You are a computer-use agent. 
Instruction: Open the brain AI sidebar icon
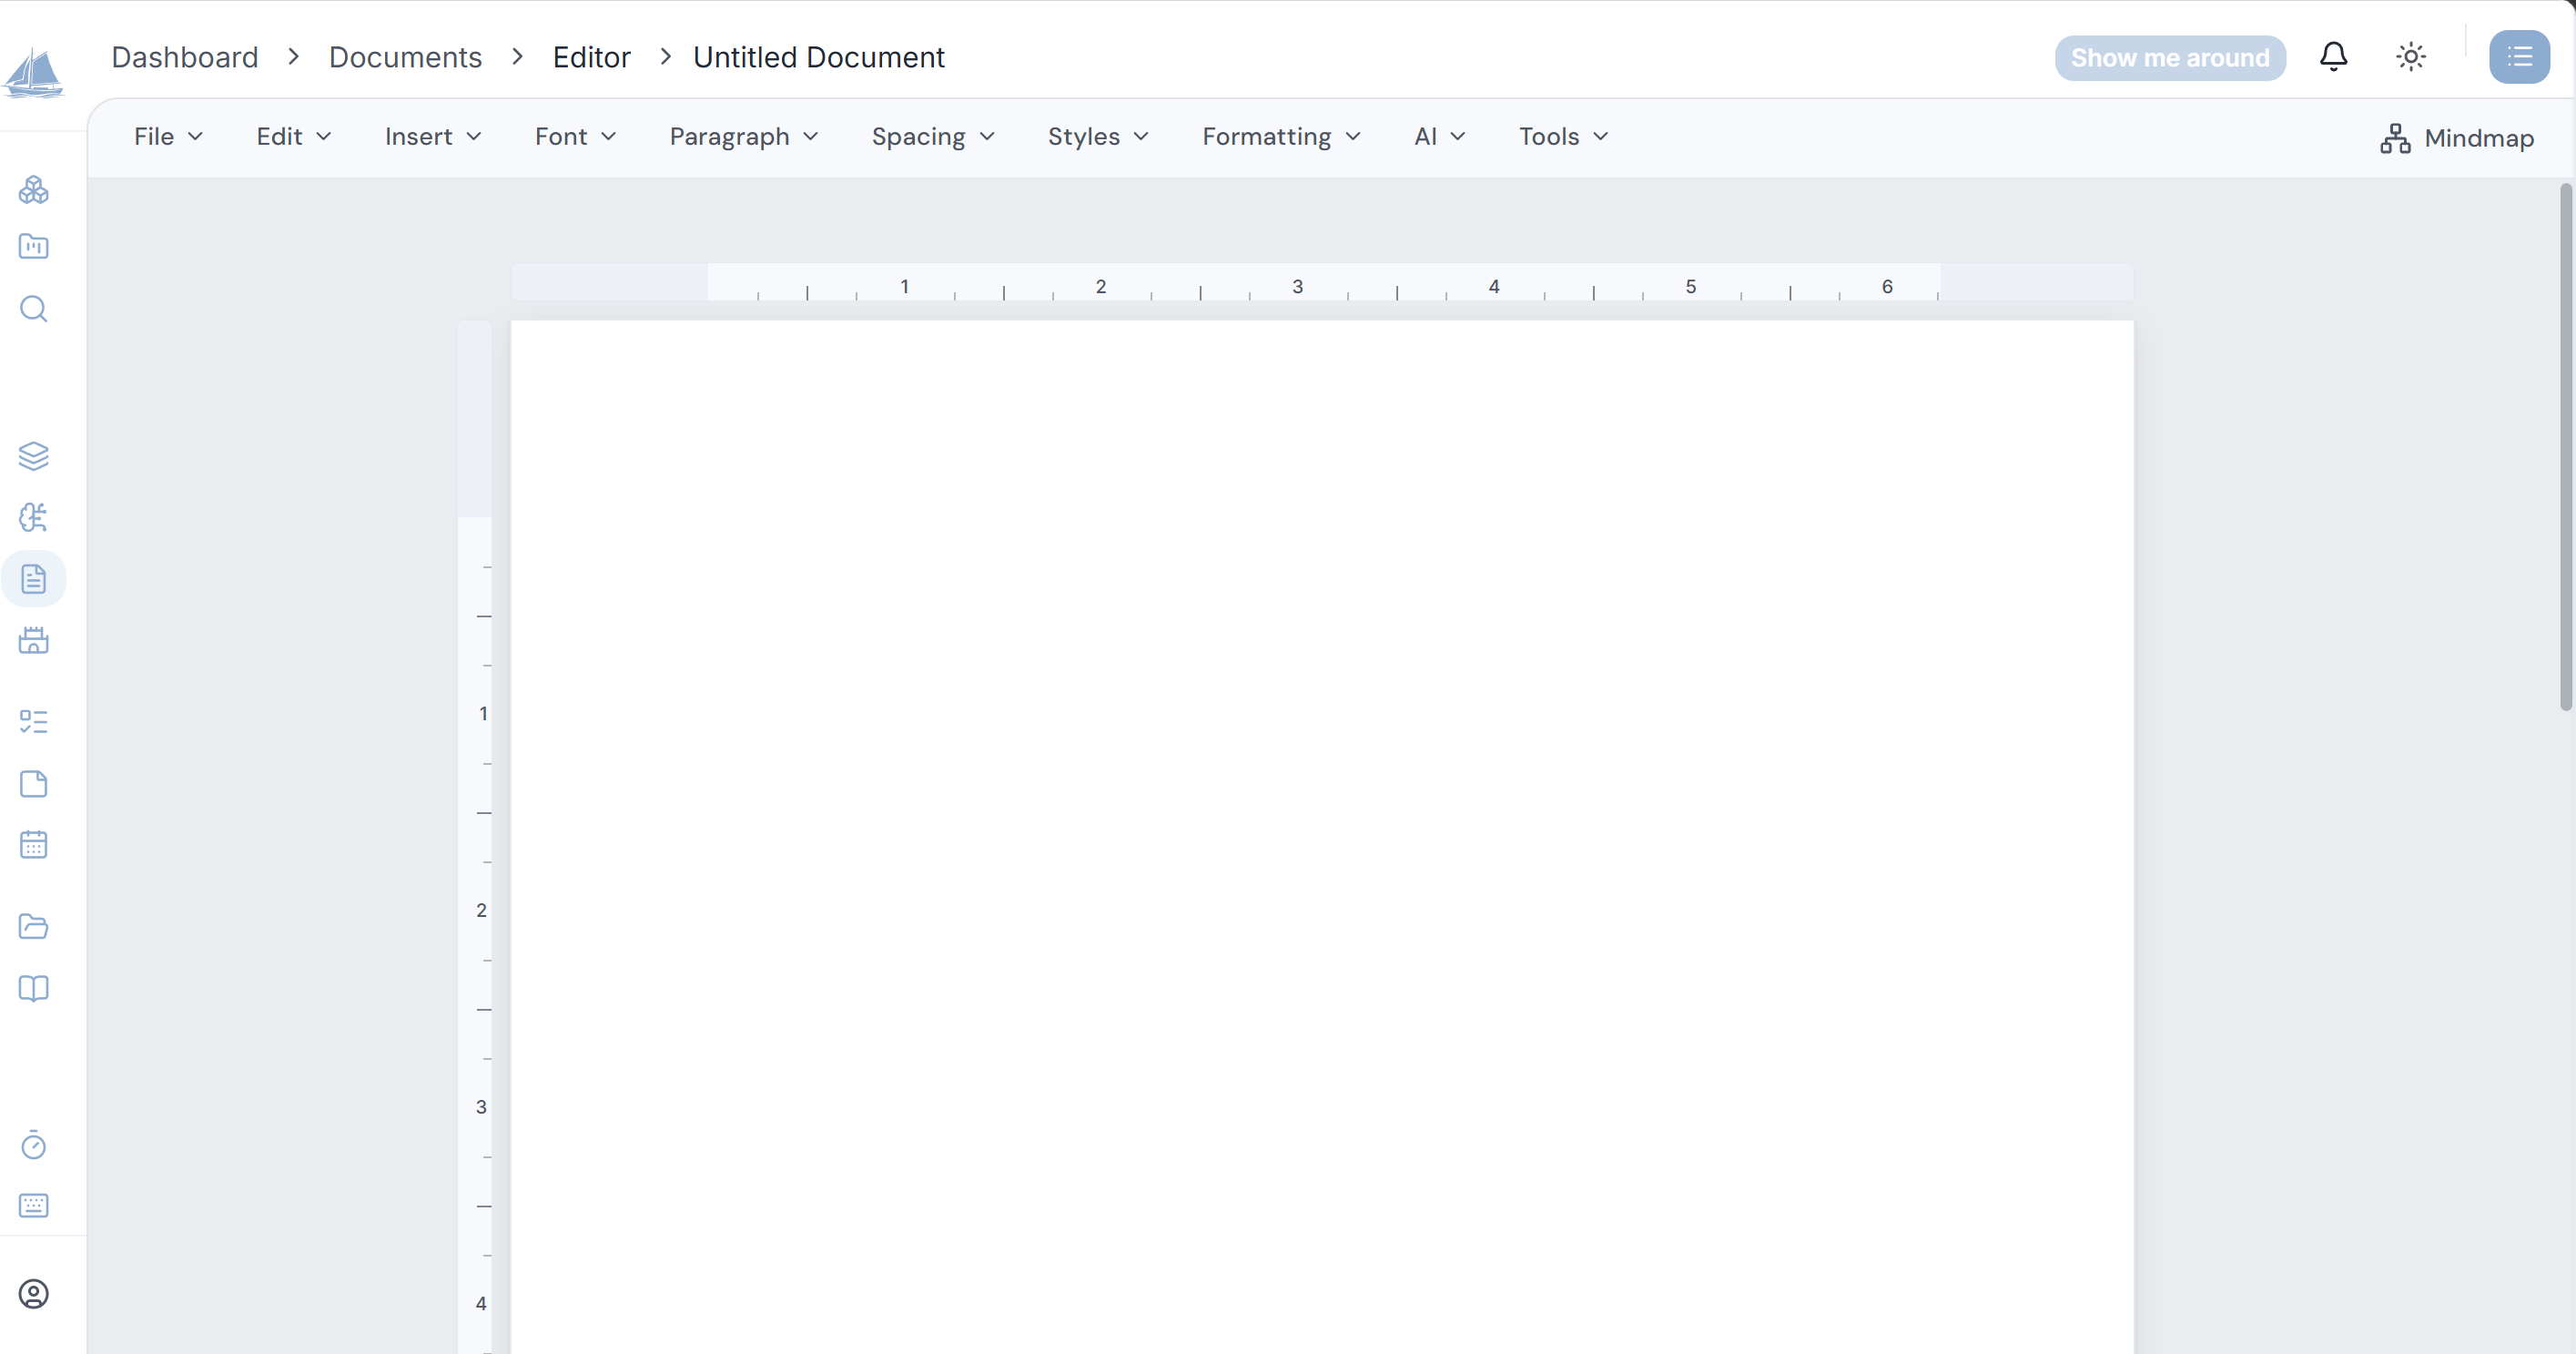34,517
